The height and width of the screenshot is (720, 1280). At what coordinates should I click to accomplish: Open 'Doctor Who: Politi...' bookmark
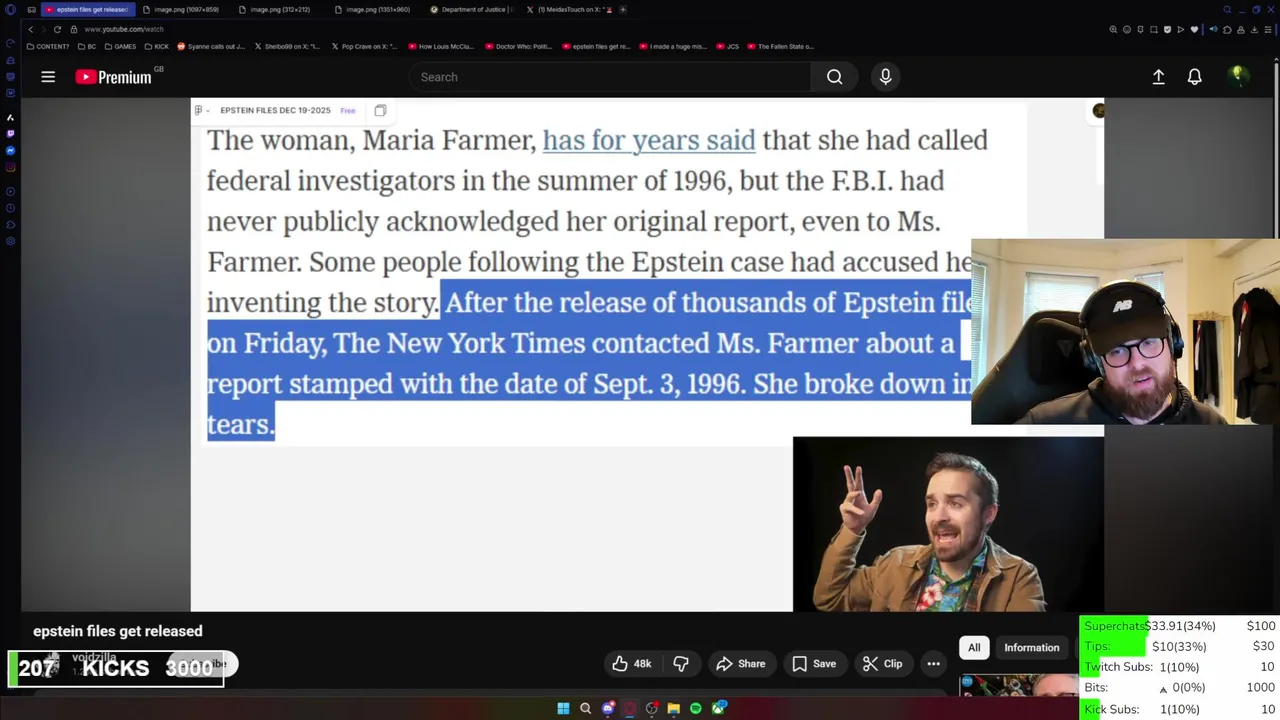pyautogui.click(x=518, y=46)
